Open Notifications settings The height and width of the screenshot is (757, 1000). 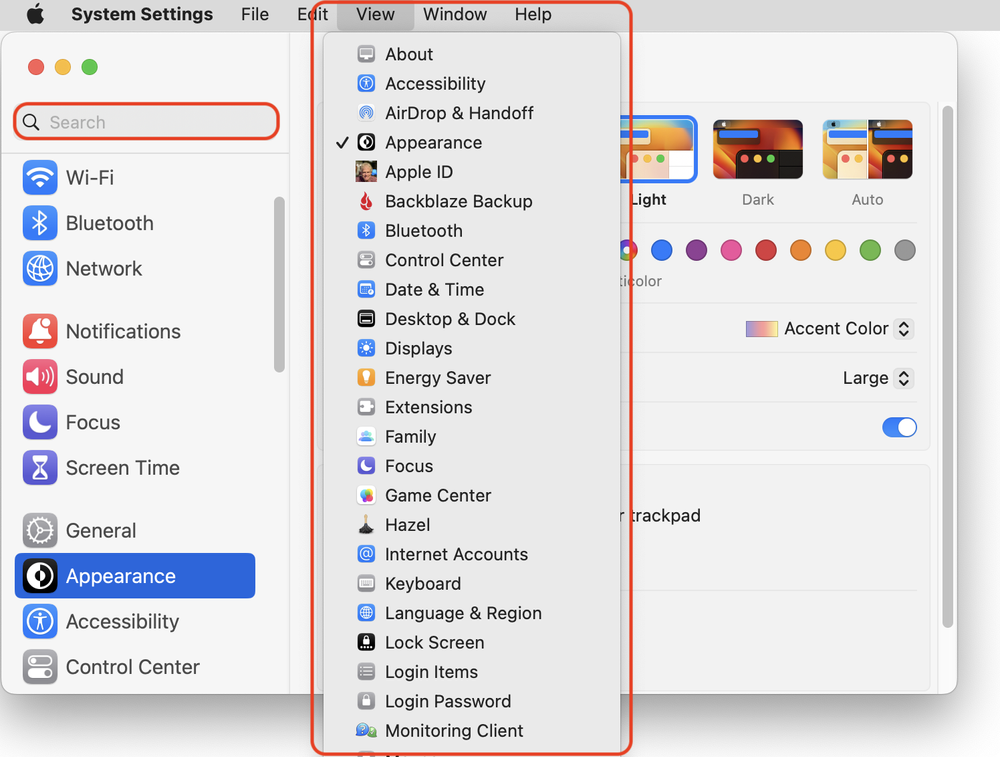[122, 331]
